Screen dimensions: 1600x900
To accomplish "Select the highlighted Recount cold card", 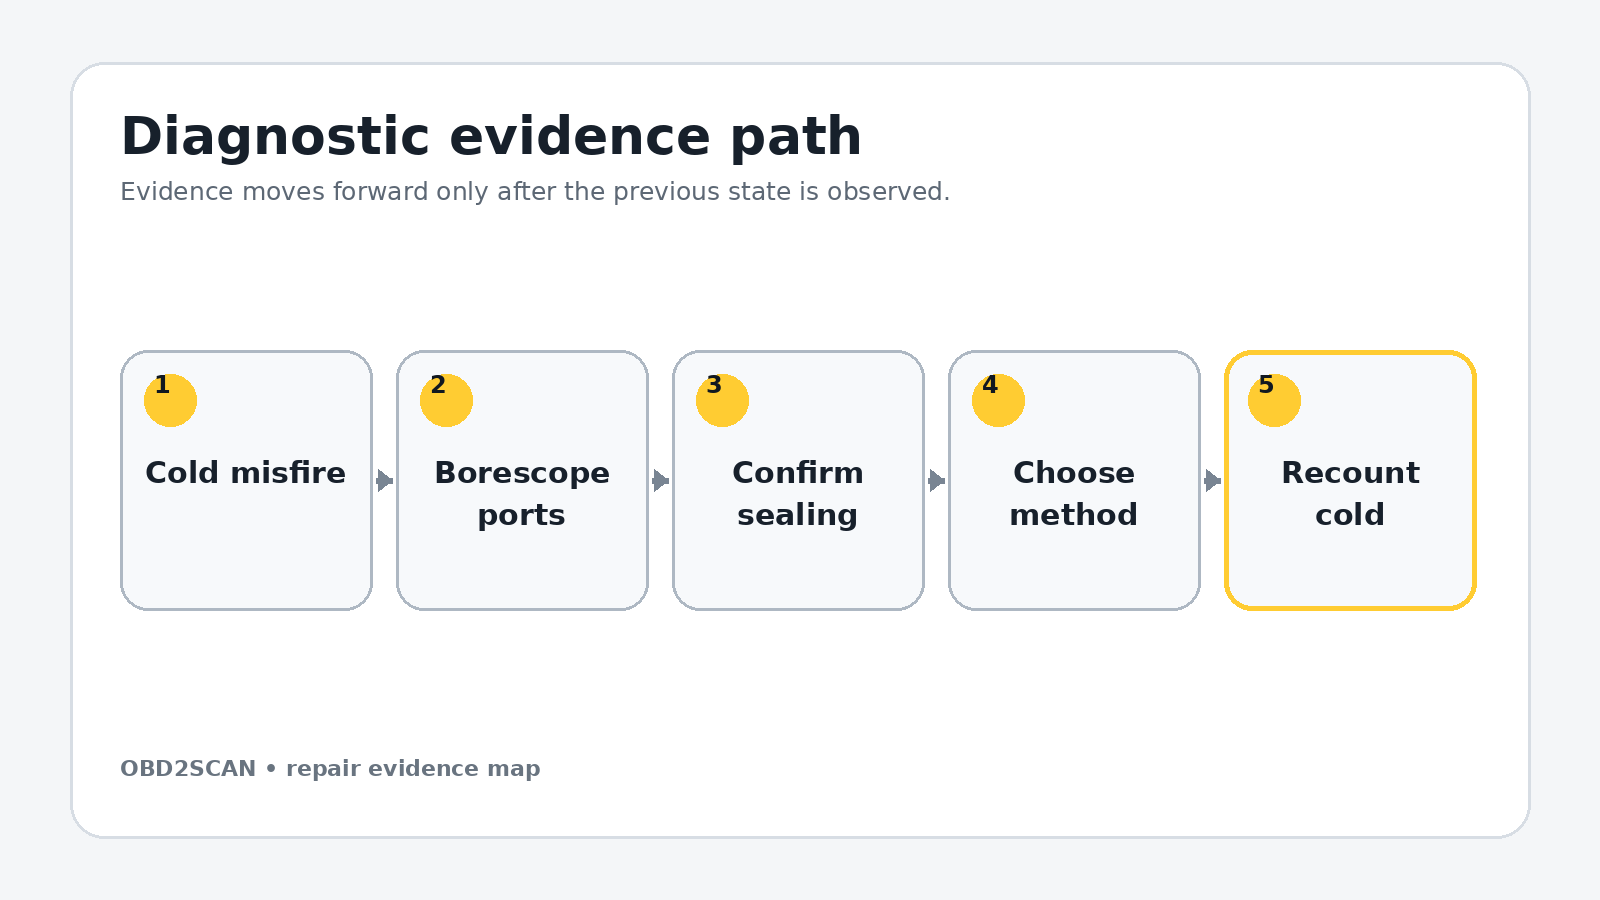I will tap(1350, 480).
